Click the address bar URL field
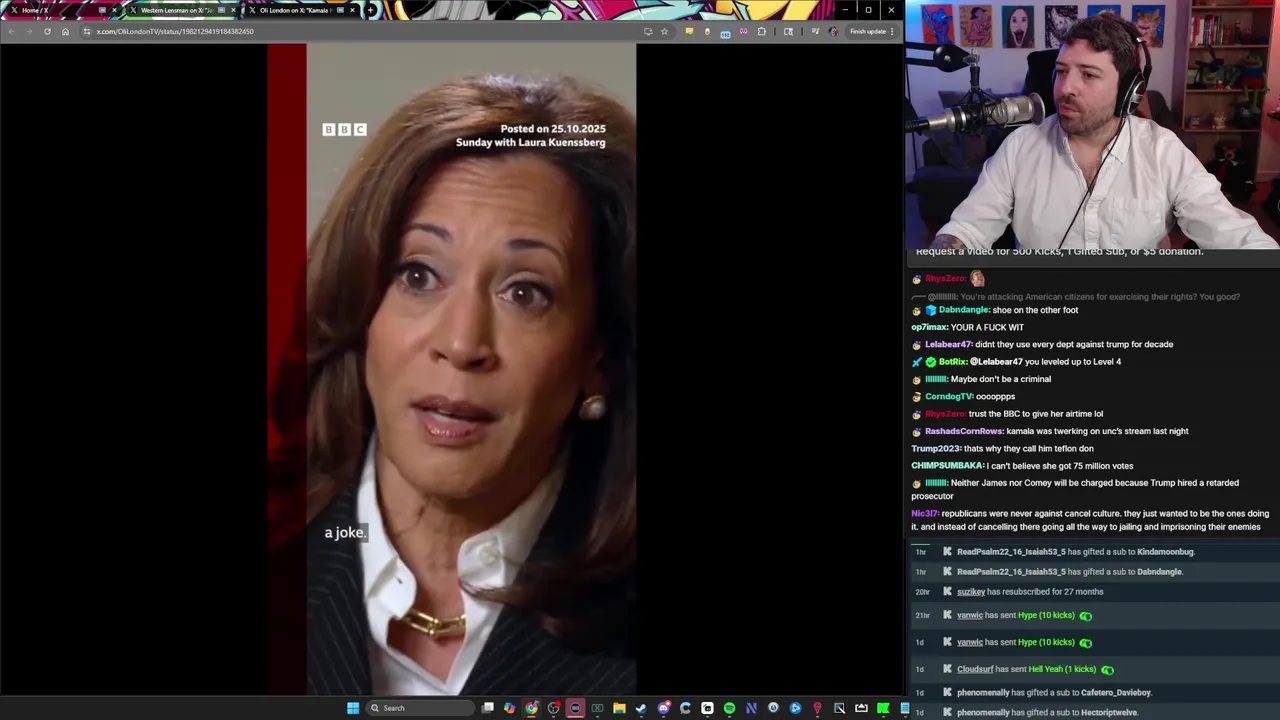The image size is (1280, 720). click(x=360, y=31)
